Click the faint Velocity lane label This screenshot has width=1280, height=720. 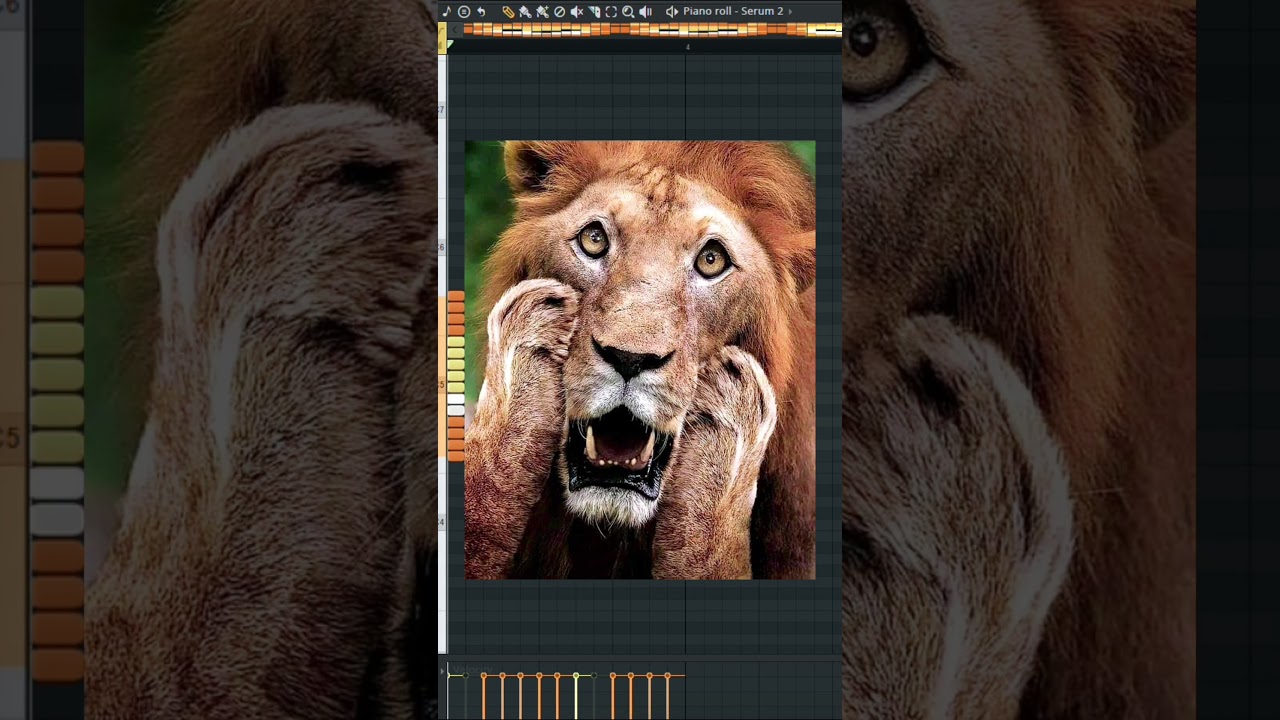[473, 669]
